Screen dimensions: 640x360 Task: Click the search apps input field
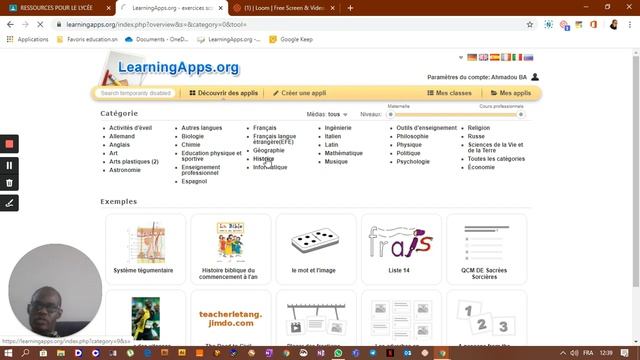(x=136, y=93)
